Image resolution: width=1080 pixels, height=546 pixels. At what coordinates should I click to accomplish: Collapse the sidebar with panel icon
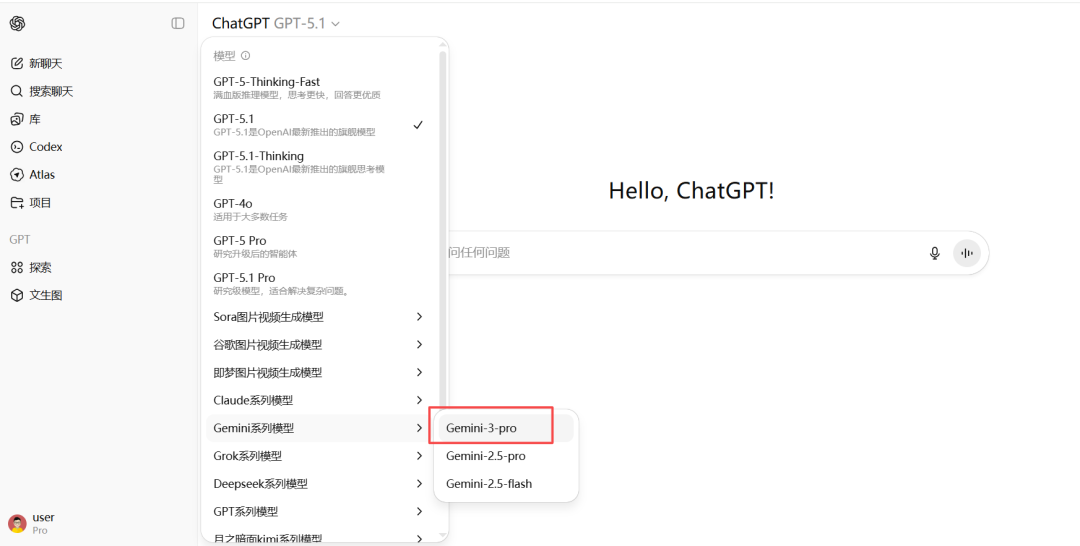coord(178,23)
